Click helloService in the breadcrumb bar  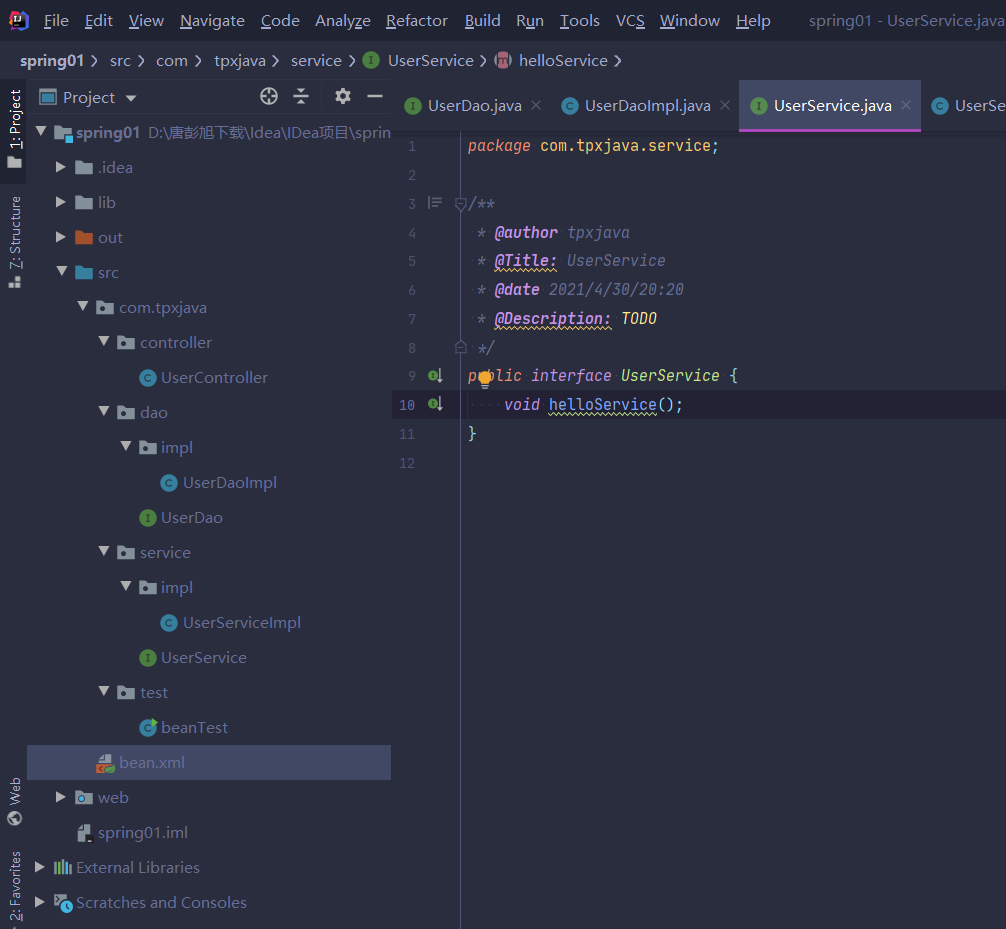click(563, 60)
